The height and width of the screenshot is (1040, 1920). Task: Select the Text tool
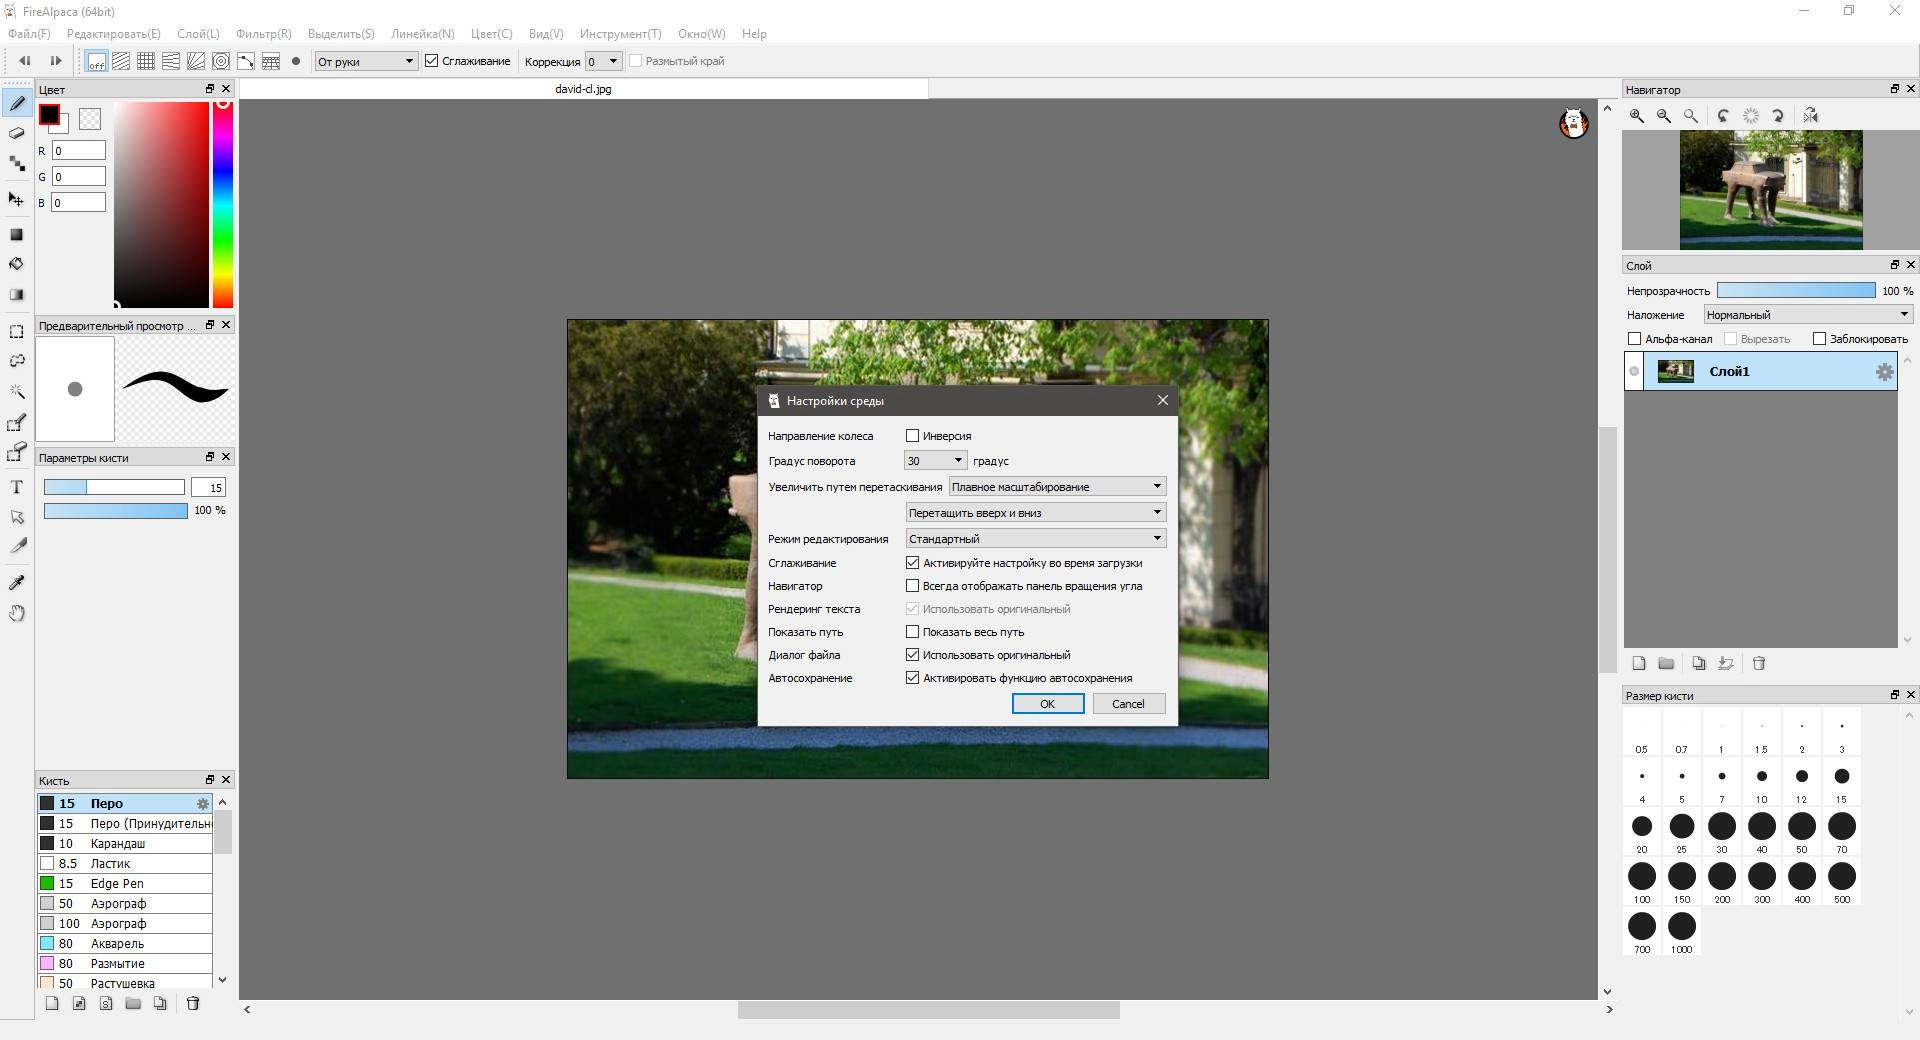(17, 487)
